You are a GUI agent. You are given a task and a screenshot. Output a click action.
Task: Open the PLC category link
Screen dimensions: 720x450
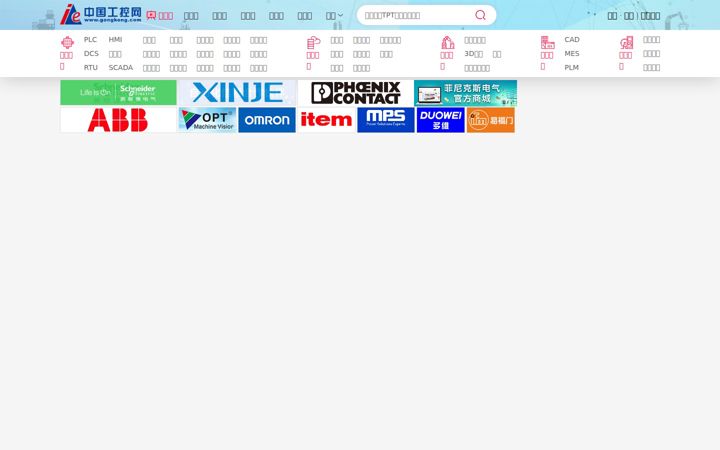(x=90, y=39)
